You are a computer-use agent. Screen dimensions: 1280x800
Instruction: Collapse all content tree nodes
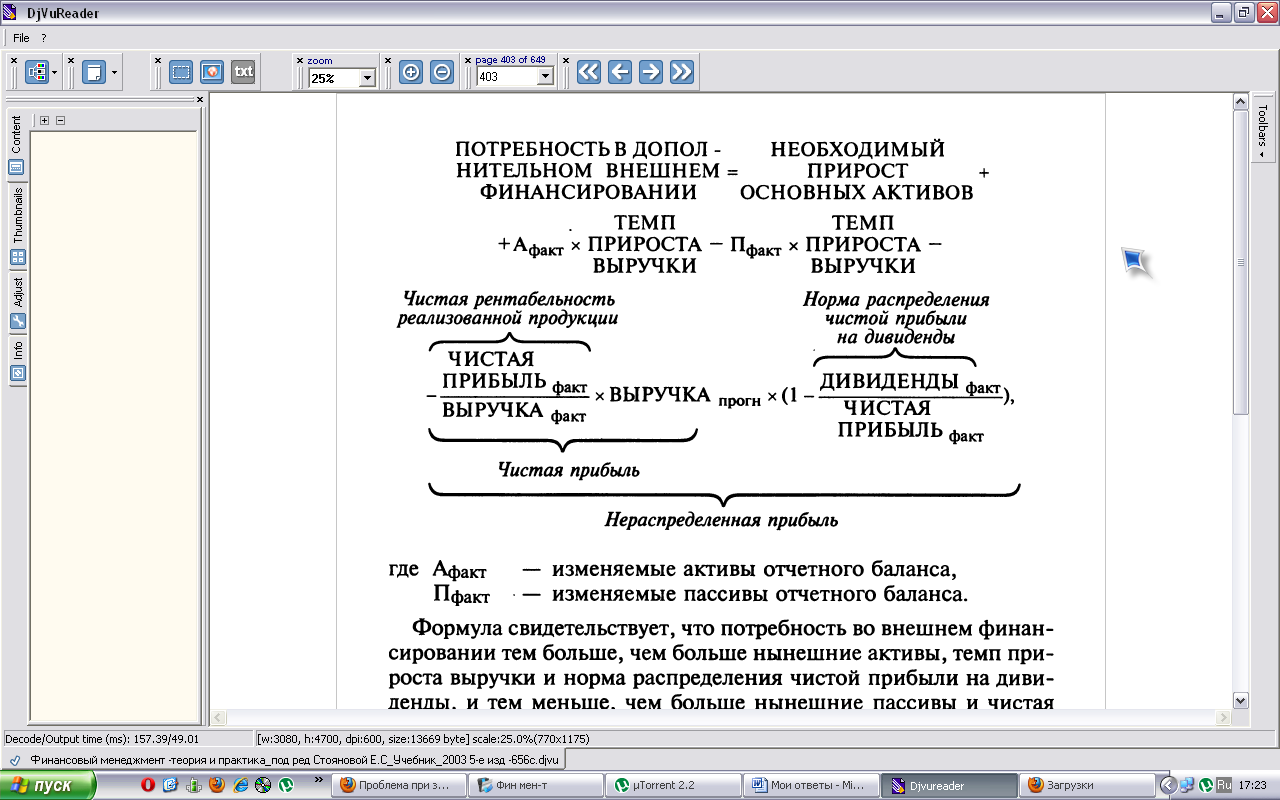pos(60,120)
